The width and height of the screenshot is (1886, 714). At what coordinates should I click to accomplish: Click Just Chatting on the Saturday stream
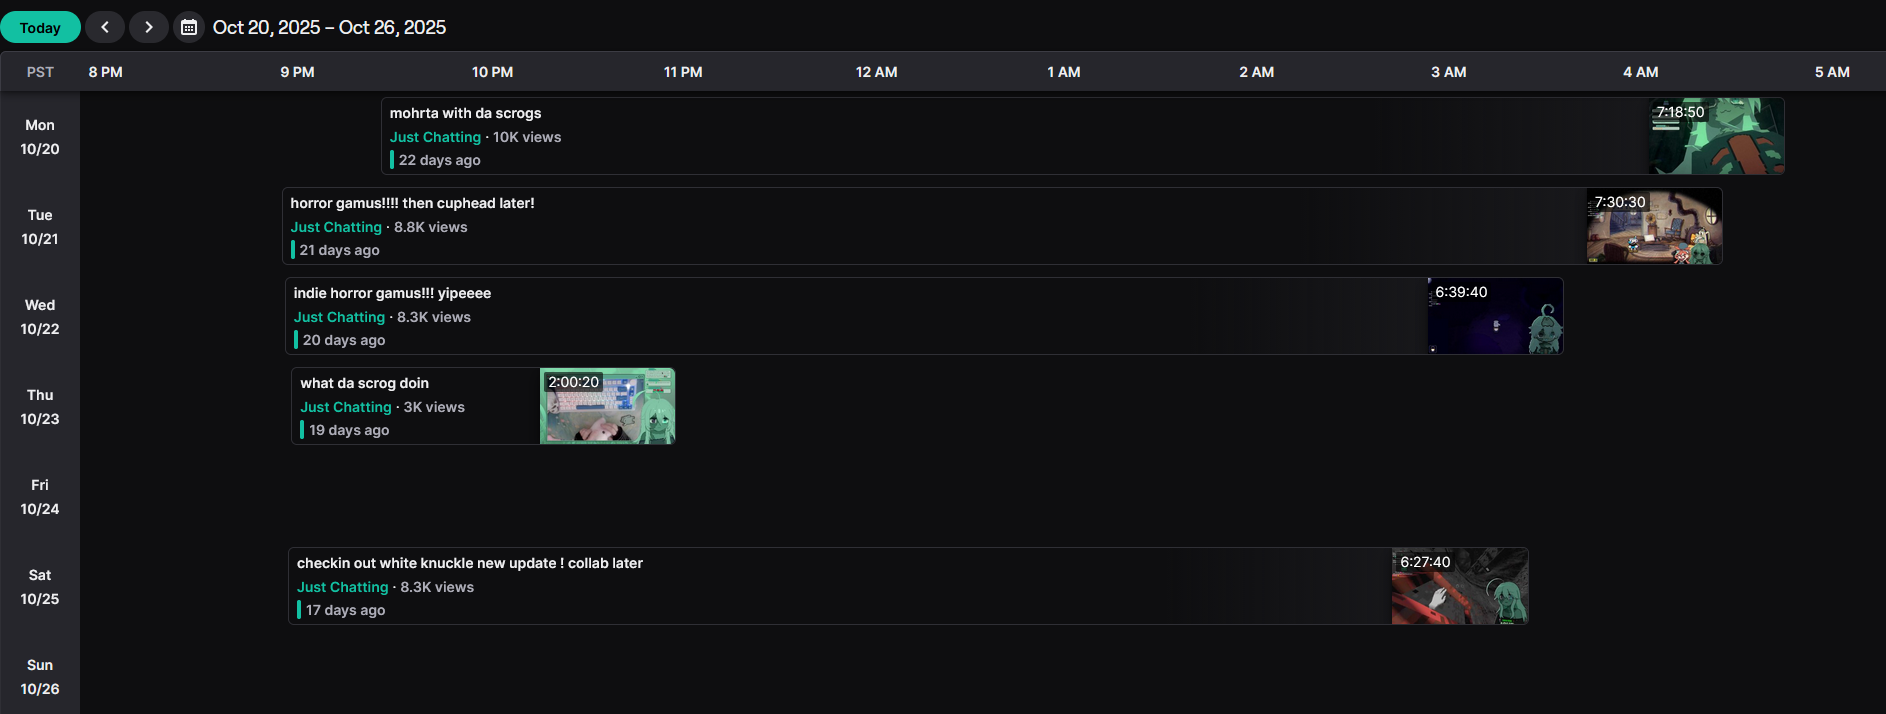pos(342,587)
